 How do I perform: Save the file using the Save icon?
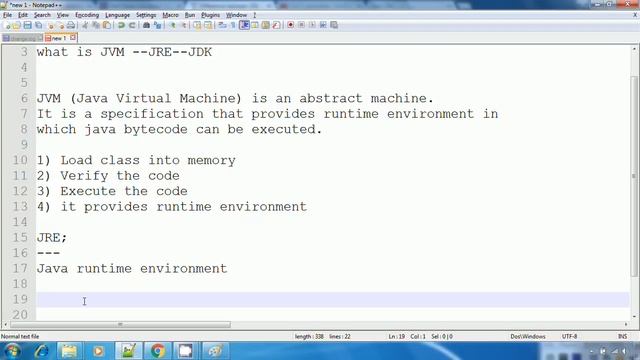(x=27, y=25)
